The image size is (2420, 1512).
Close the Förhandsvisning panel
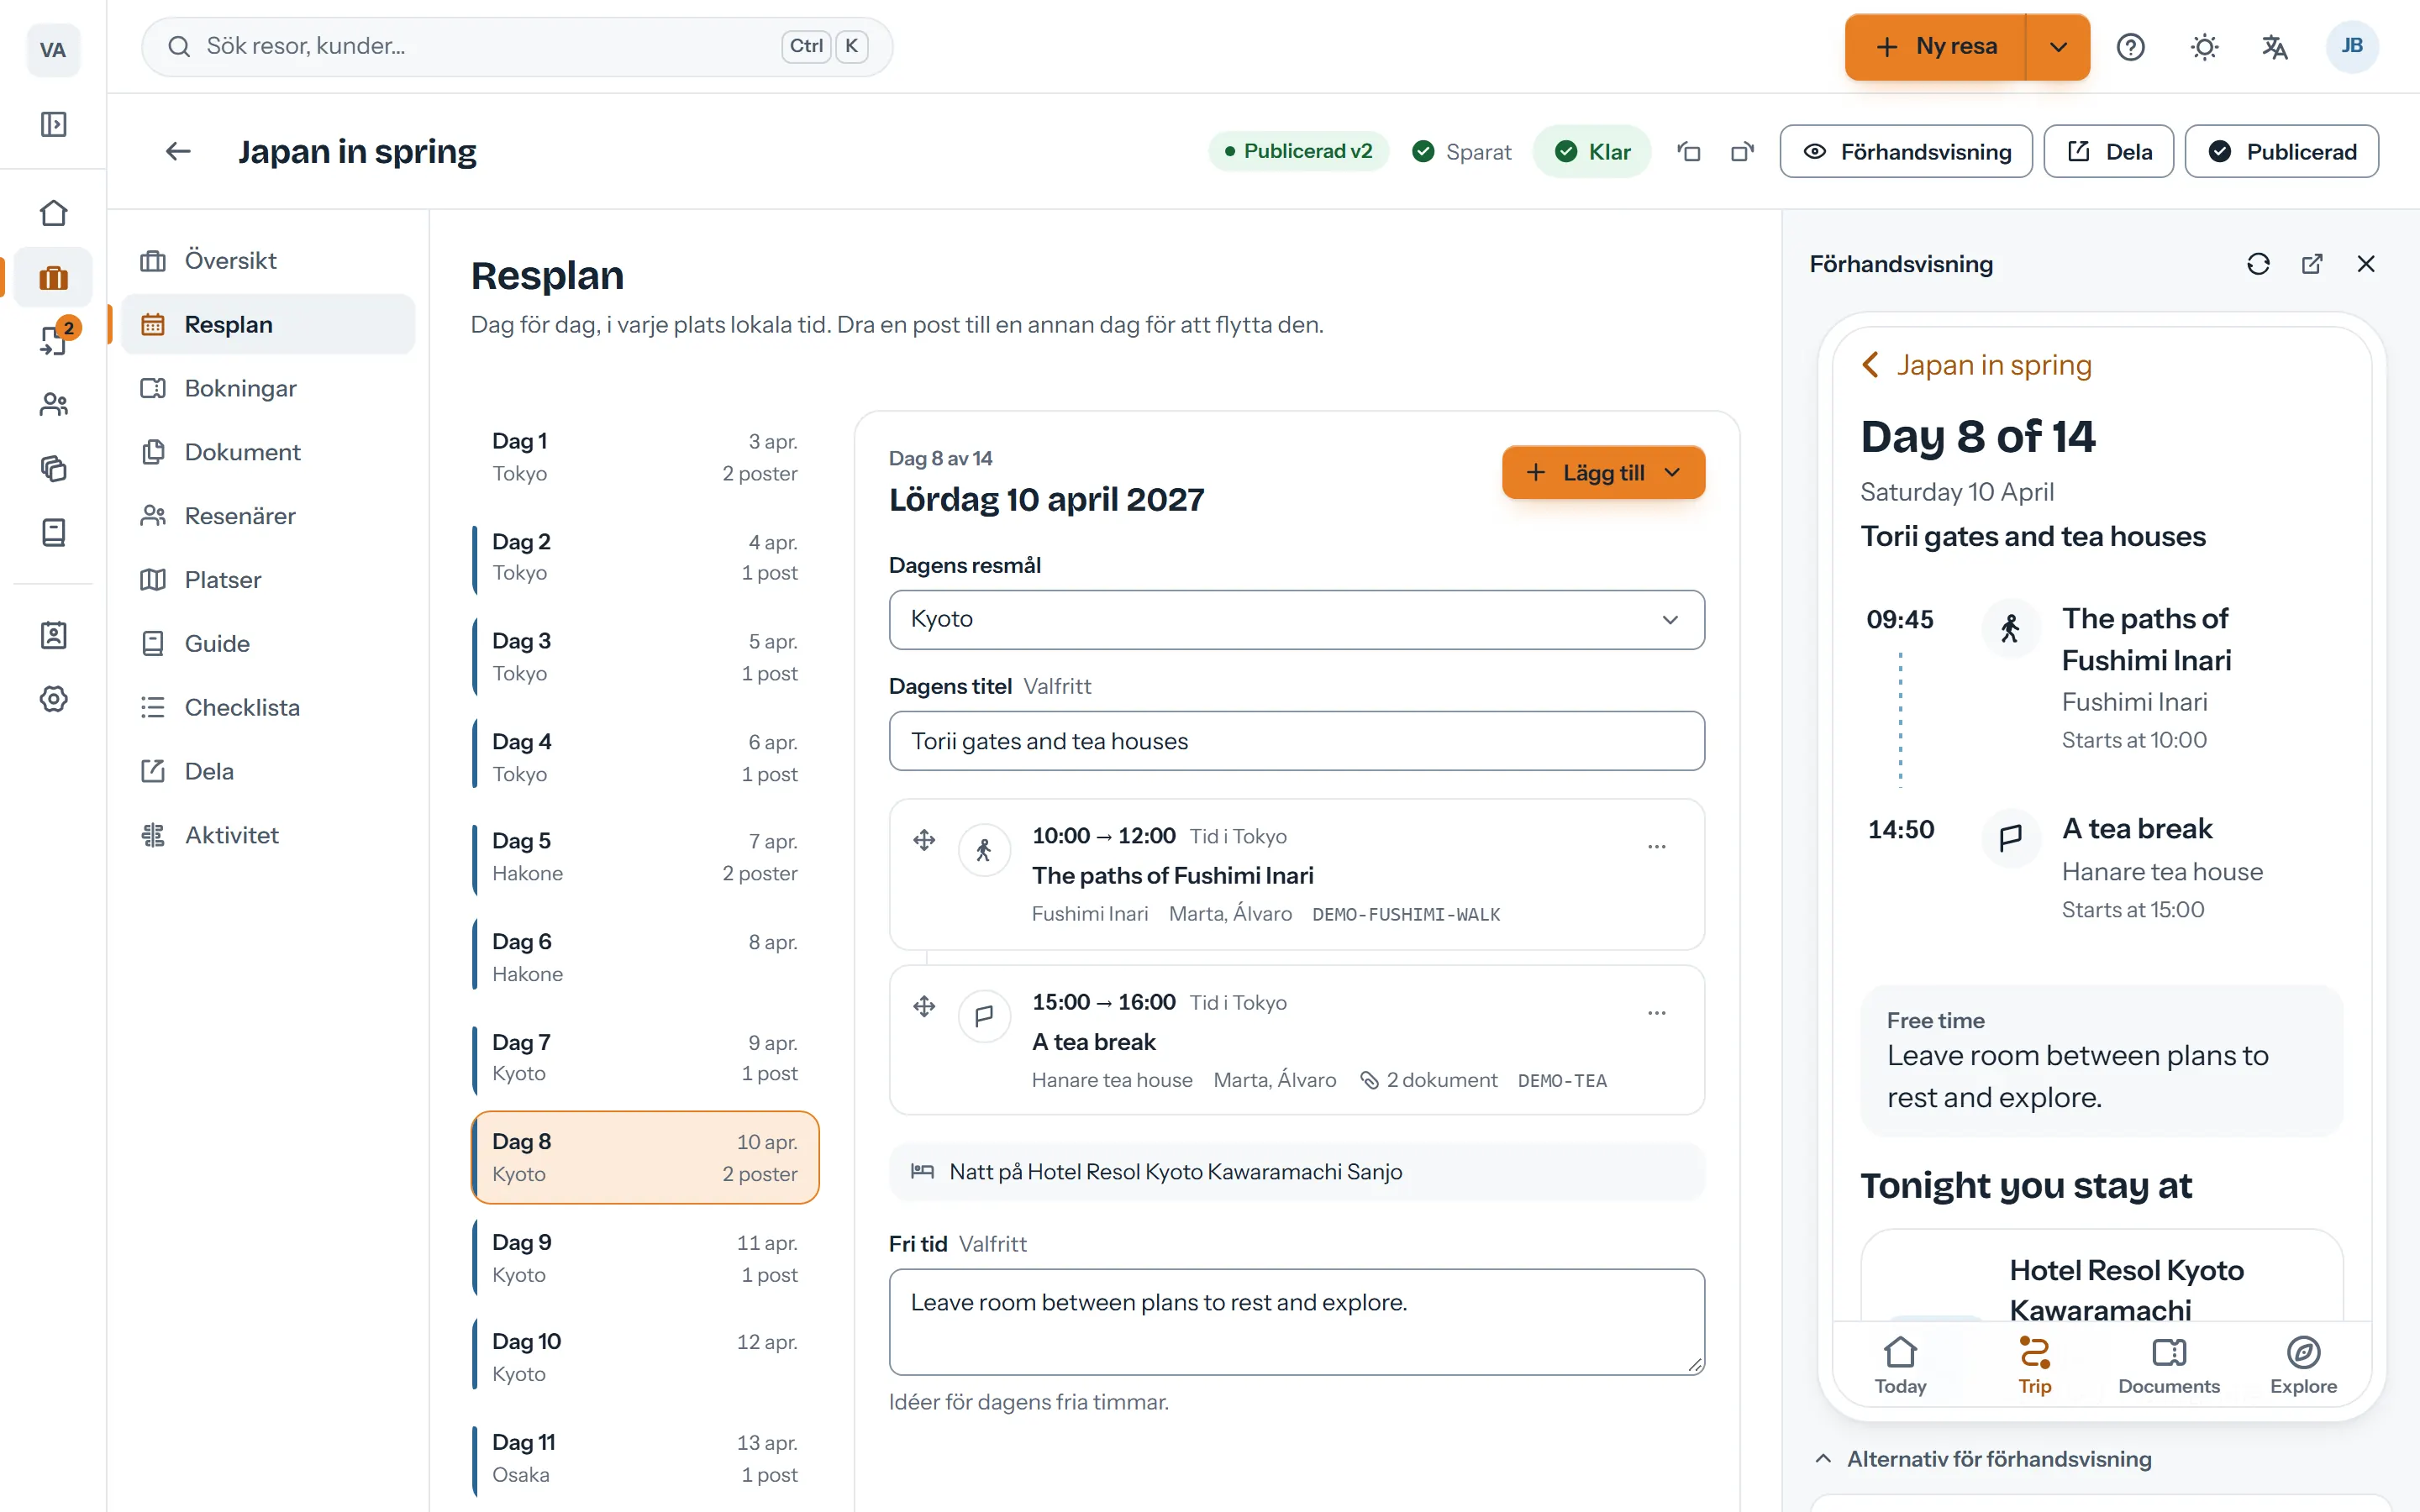pos(2366,264)
